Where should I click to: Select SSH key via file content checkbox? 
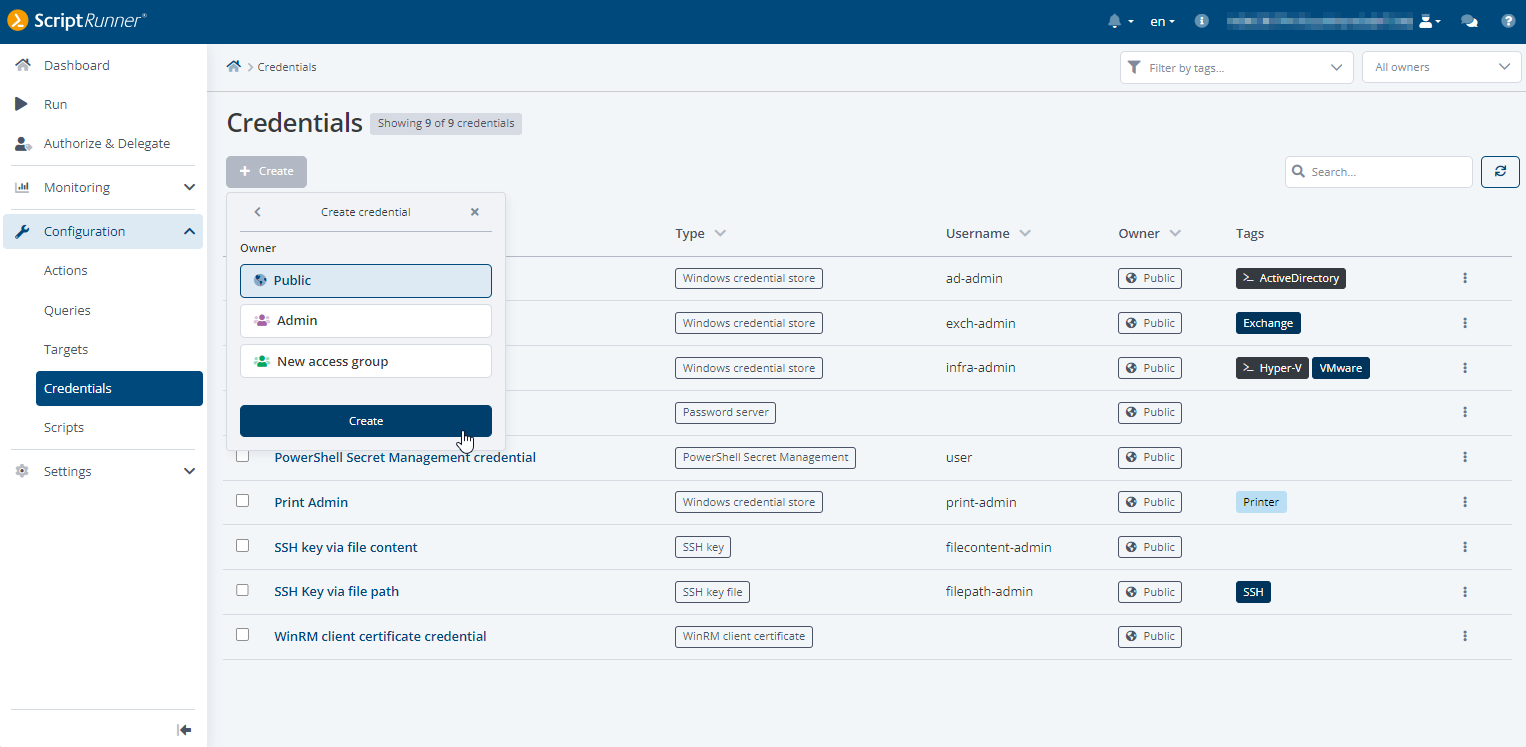pos(242,546)
